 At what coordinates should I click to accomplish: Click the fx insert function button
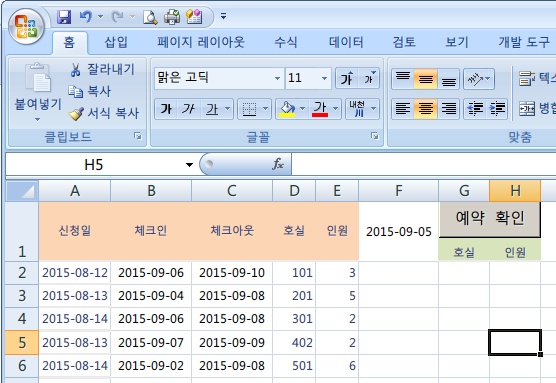[x=278, y=164]
